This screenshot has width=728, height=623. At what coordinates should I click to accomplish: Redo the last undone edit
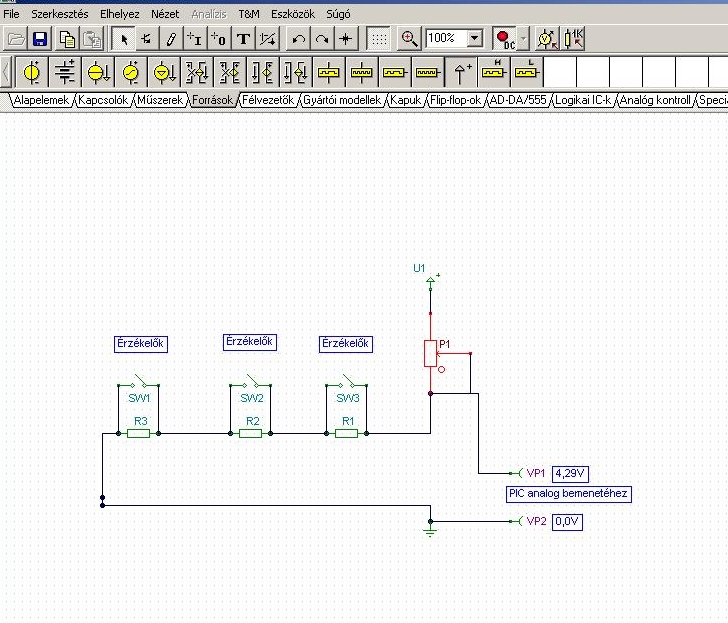point(322,39)
